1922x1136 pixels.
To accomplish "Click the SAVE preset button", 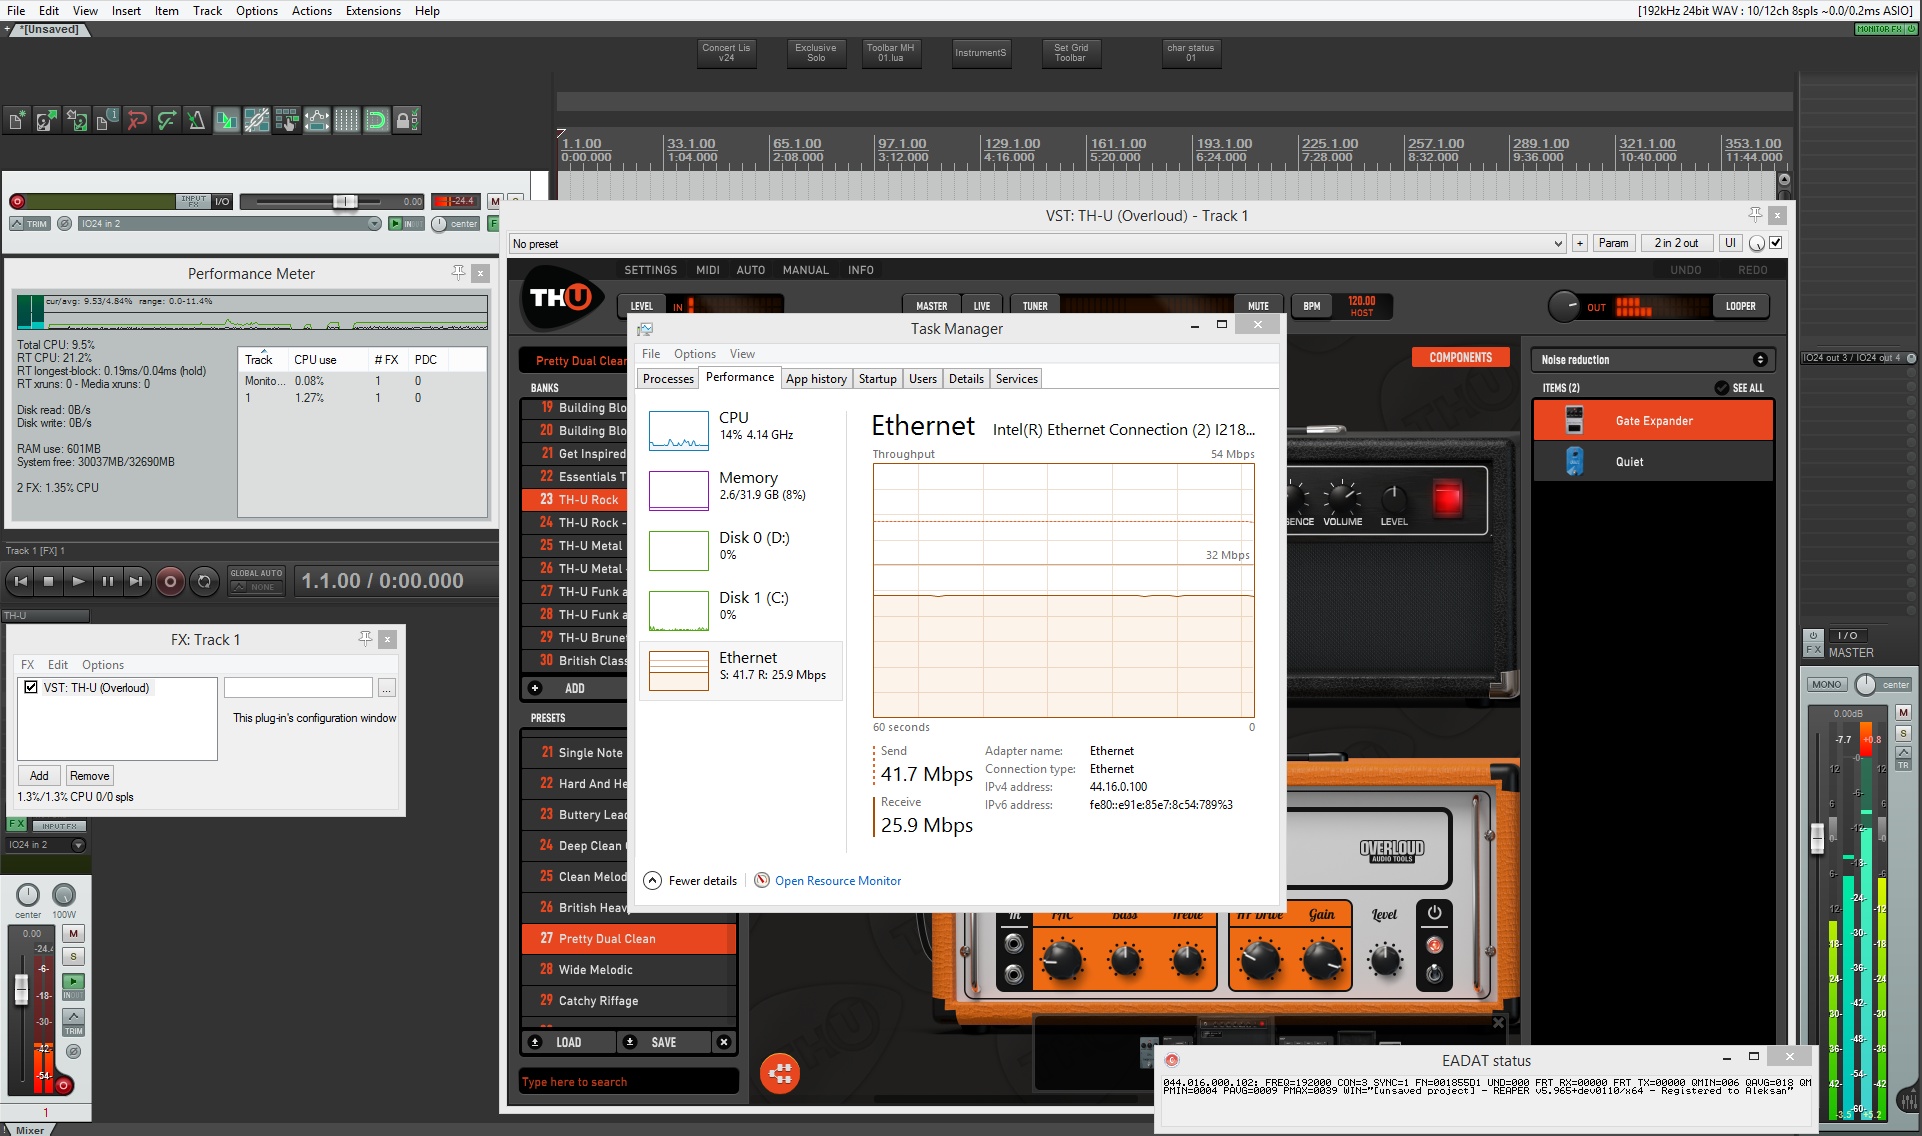I will pyautogui.click(x=663, y=1042).
